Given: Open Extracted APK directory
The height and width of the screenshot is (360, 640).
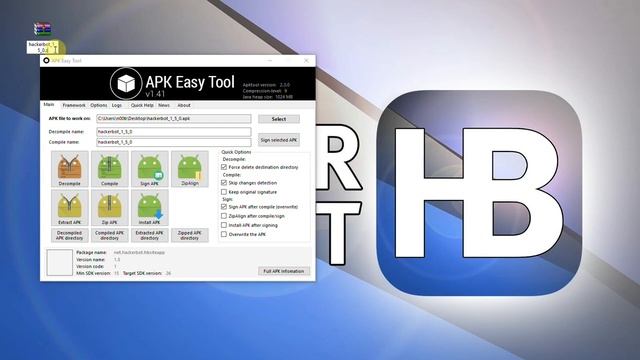Looking at the screenshot, I should click(149, 236).
